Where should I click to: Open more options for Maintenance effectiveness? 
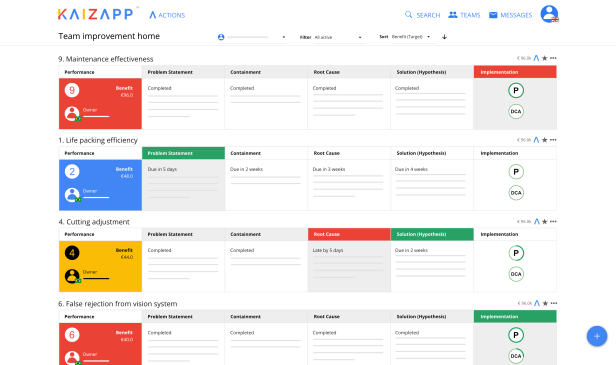553,58
